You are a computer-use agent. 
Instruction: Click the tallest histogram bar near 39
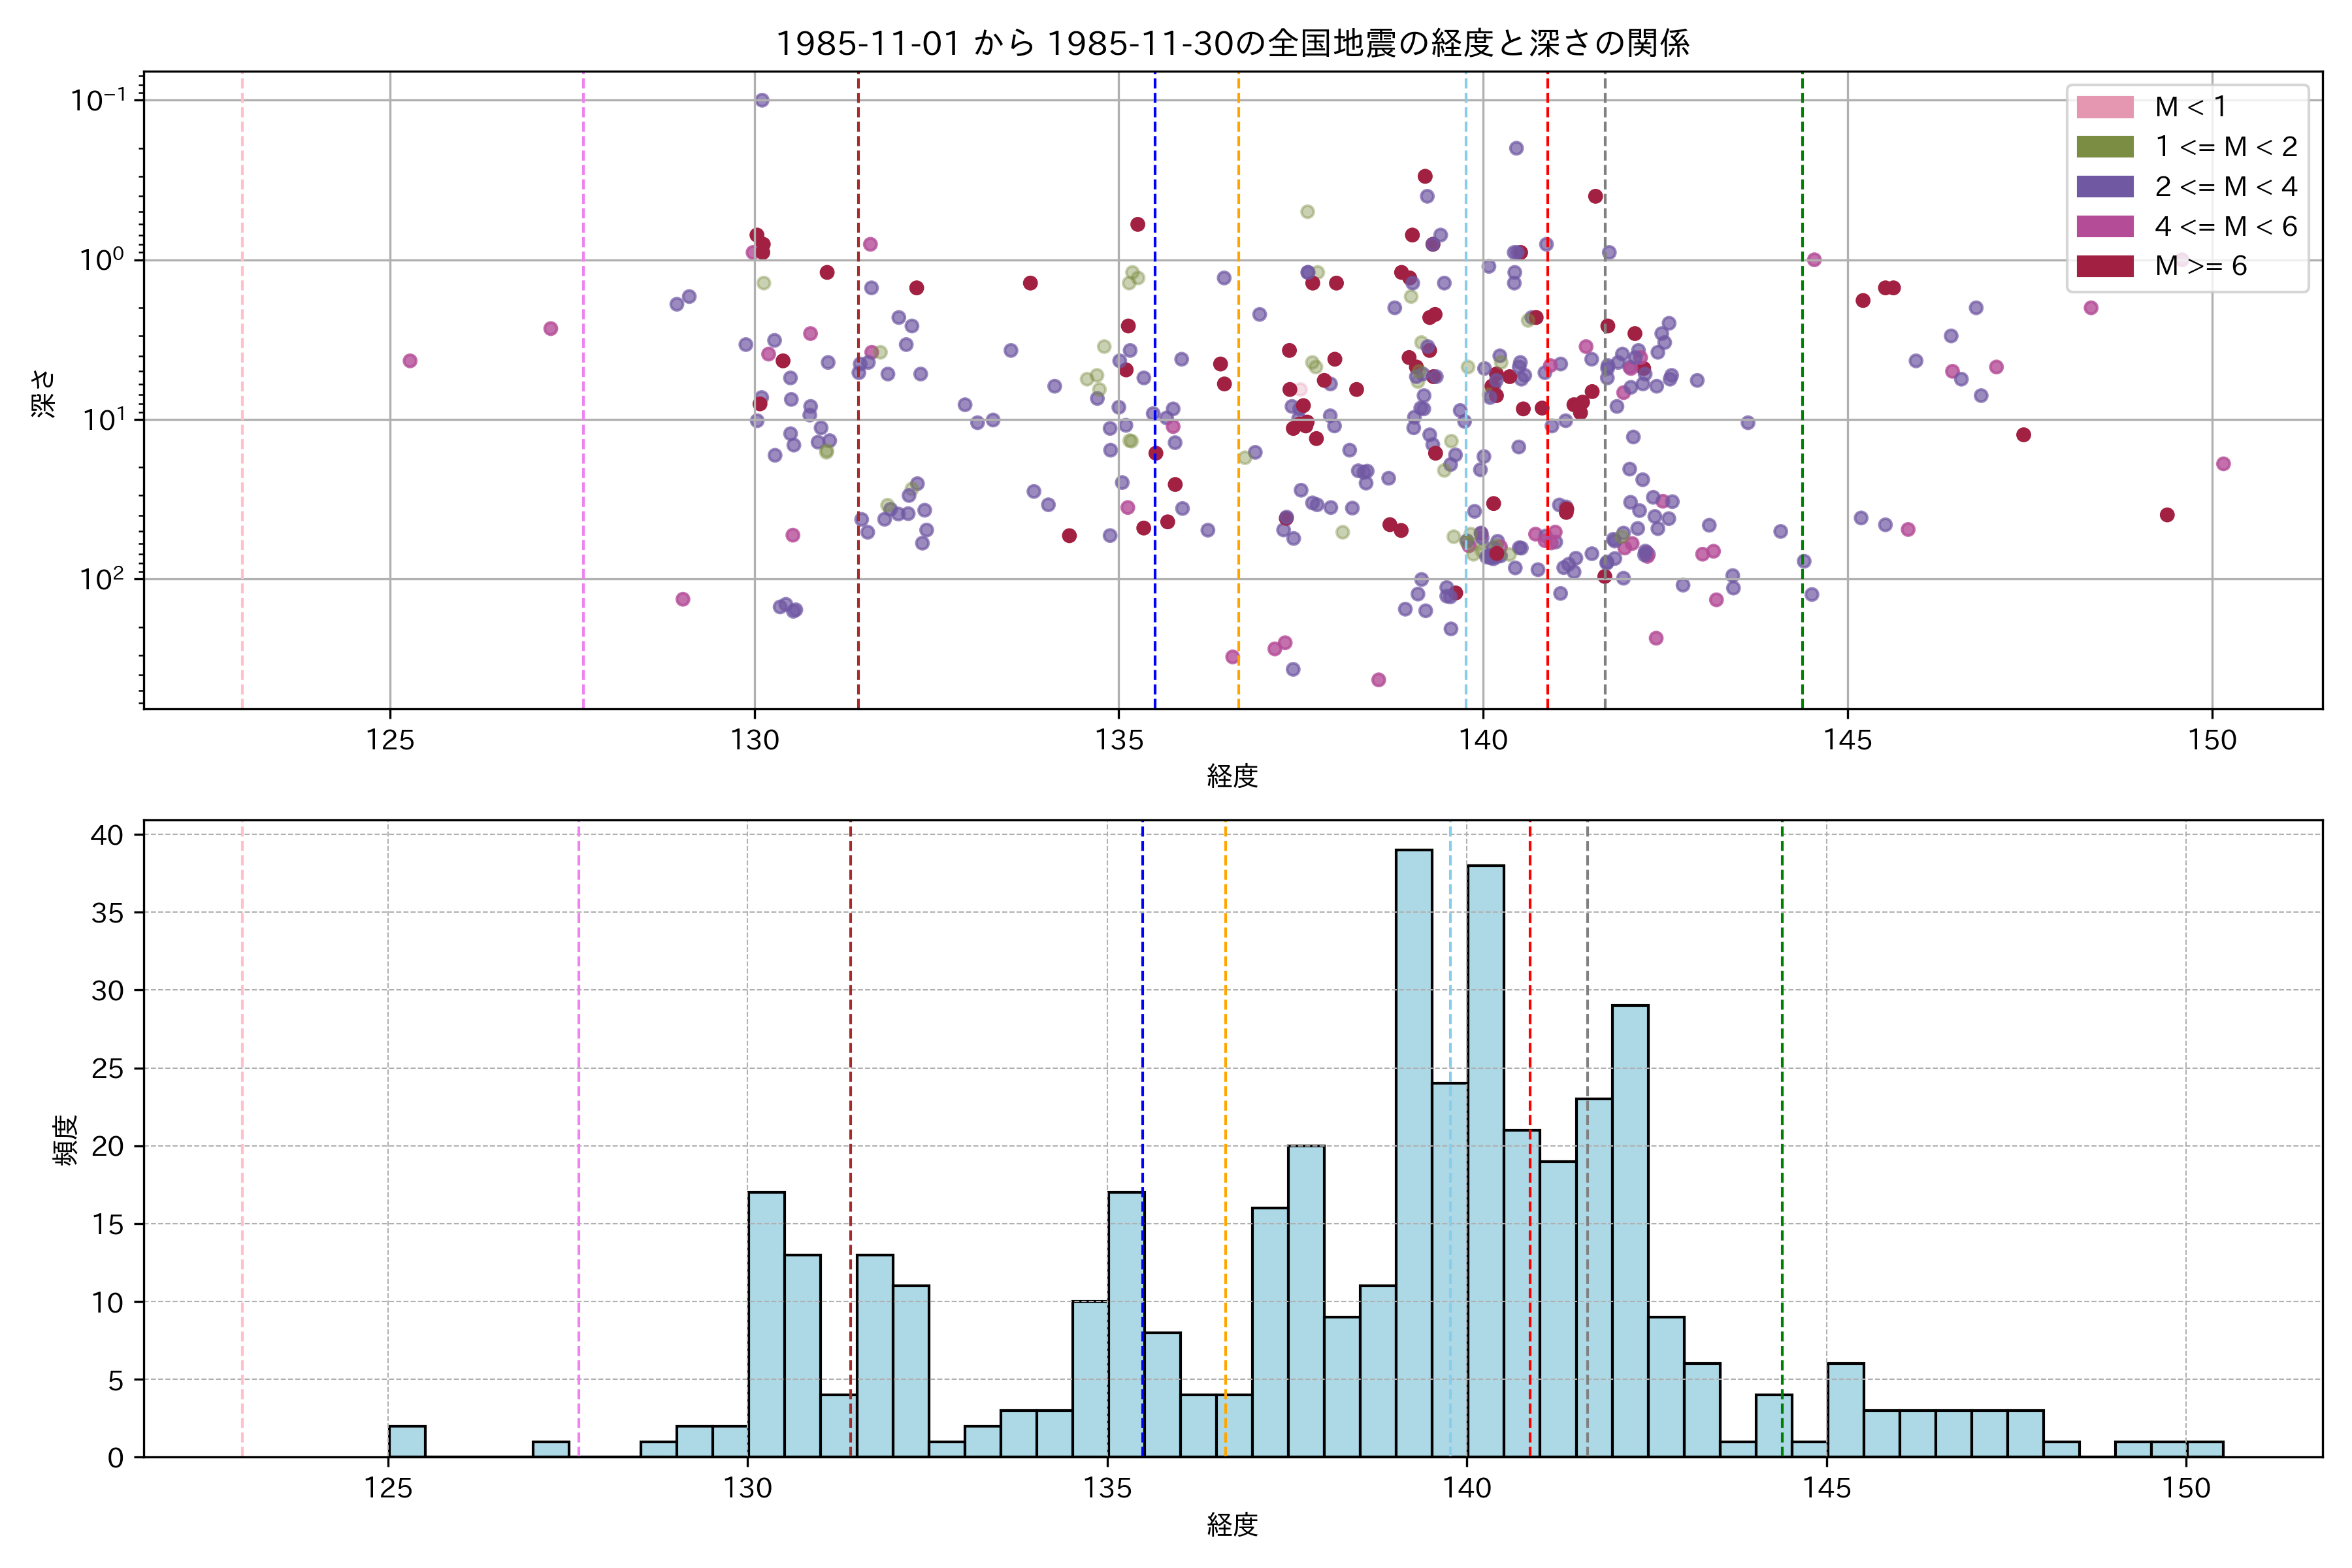pos(1414,1150)
